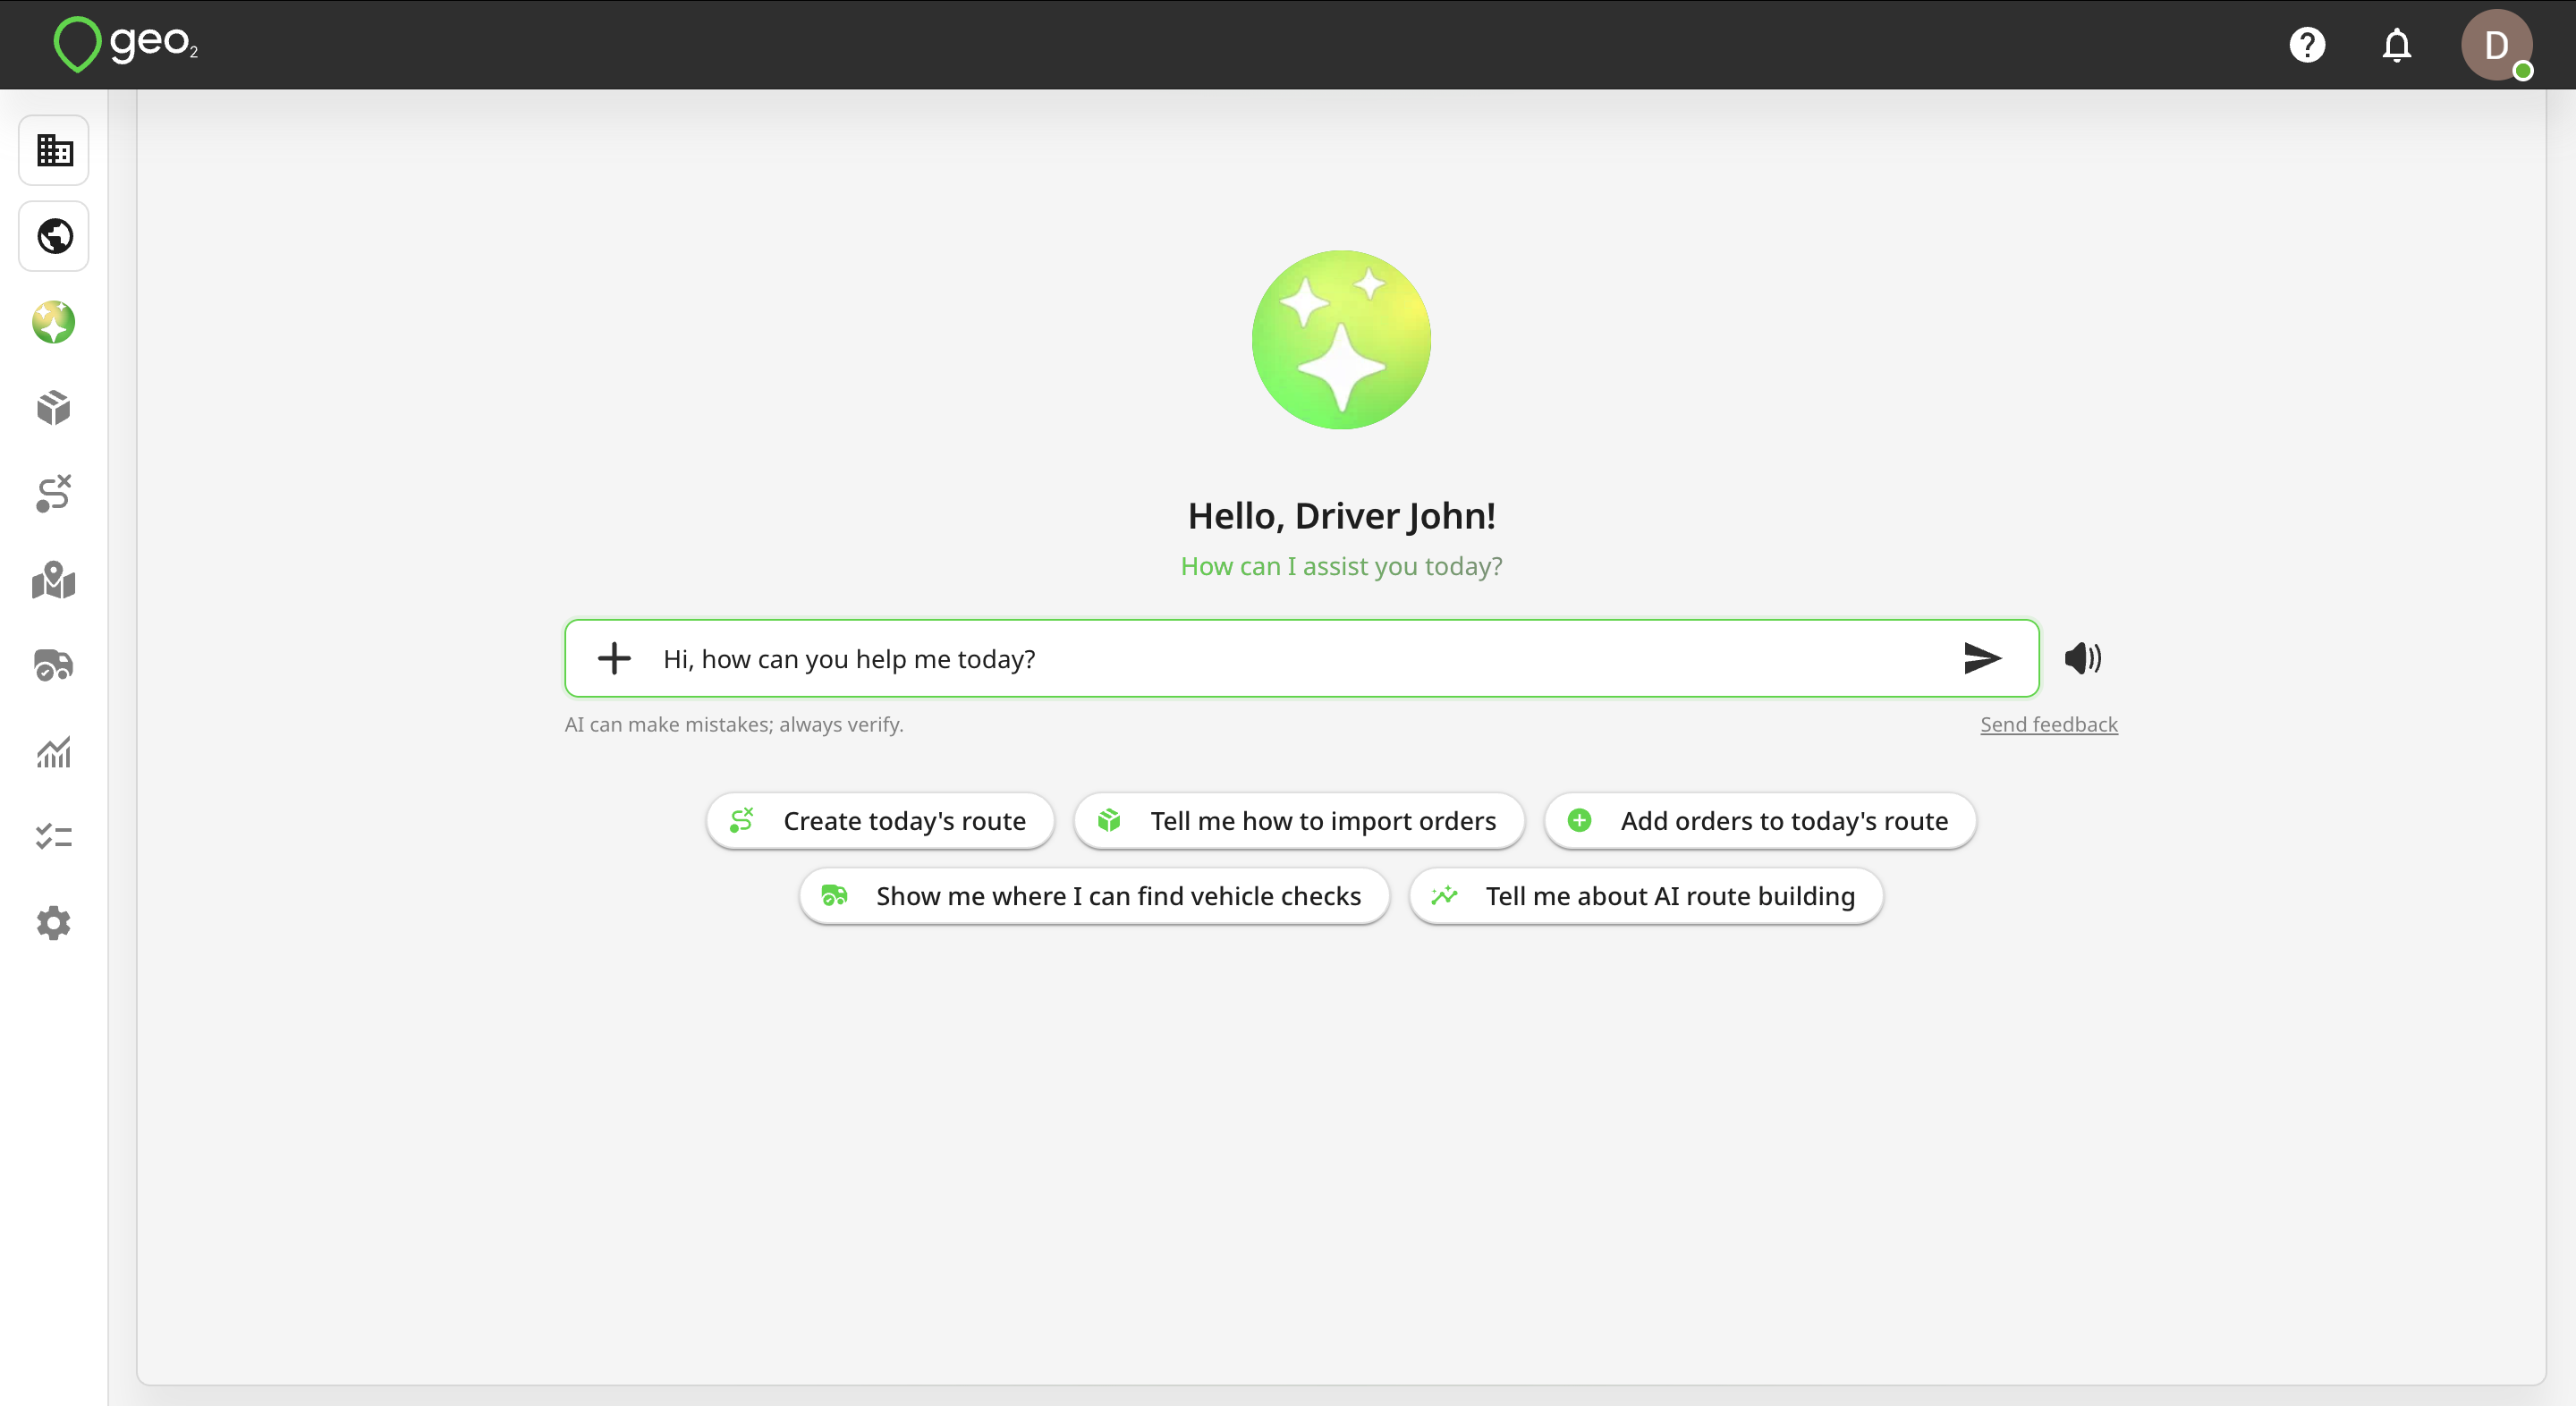Open the analytics chart sidebar icon
Image resolution: width=2576 pixels, height=1406 pixels.
(x=54, y=751)
